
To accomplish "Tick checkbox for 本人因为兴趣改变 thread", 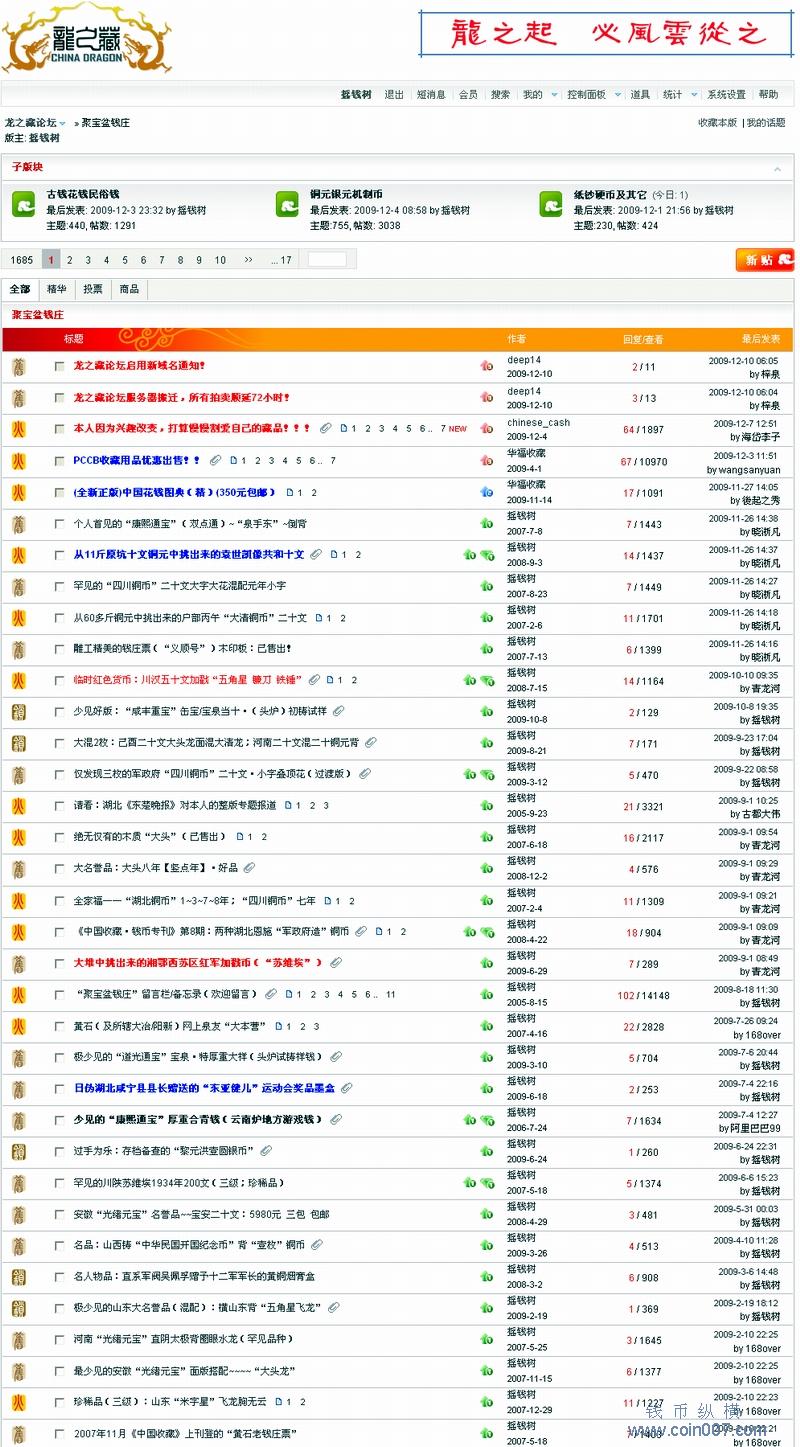I will [59, 429].
